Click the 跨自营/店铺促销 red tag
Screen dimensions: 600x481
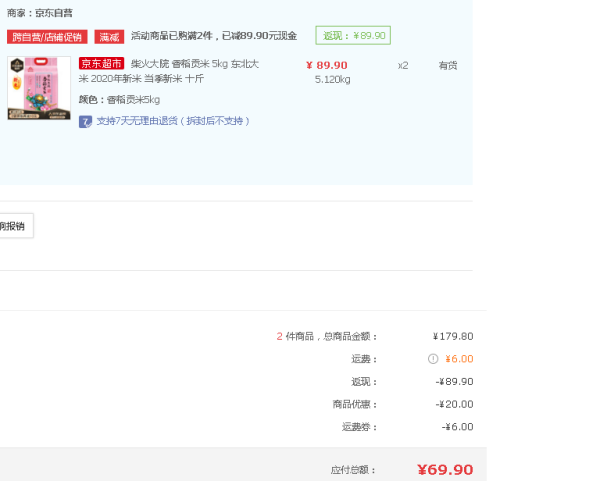[x=47, y=37]
